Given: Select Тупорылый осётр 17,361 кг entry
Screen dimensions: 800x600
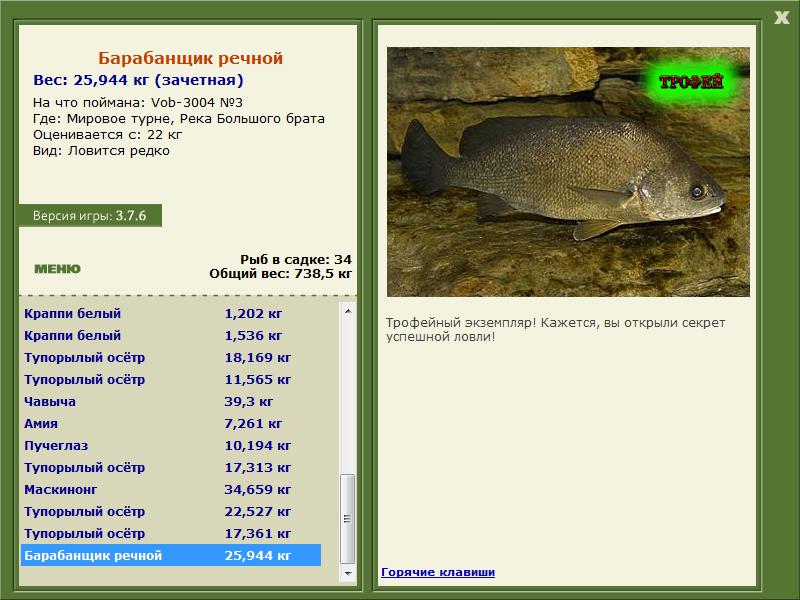Looking at the screenshot, I should pos(171,533).
